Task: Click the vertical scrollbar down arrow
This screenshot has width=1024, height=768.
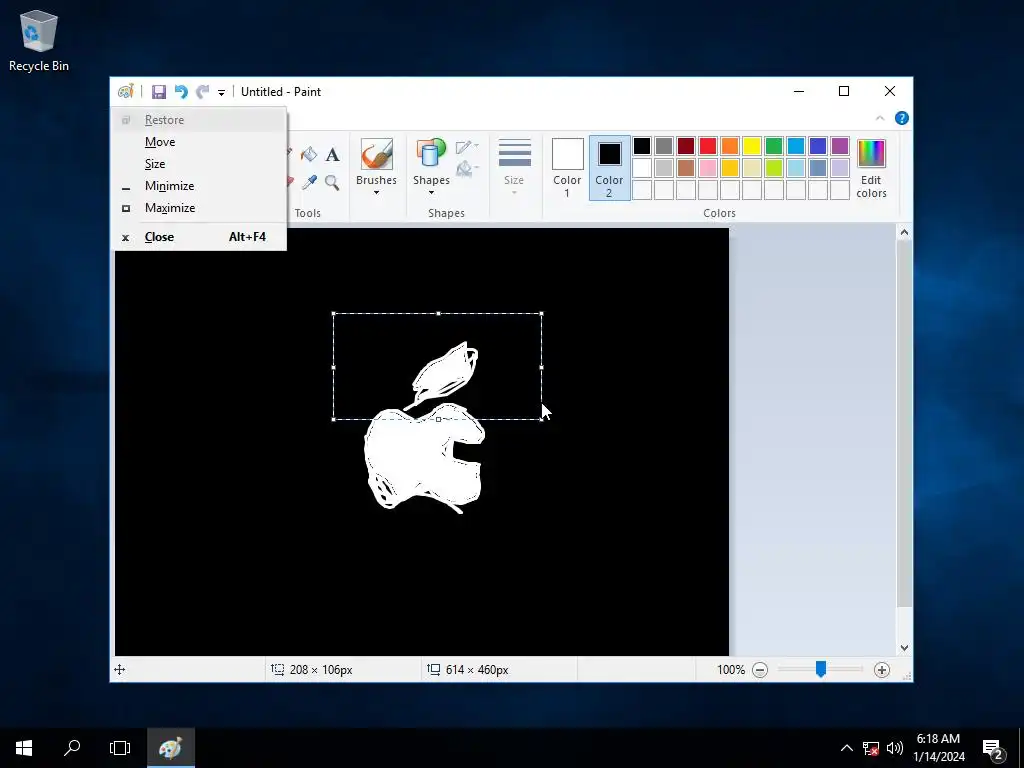Action: [904, 648]
